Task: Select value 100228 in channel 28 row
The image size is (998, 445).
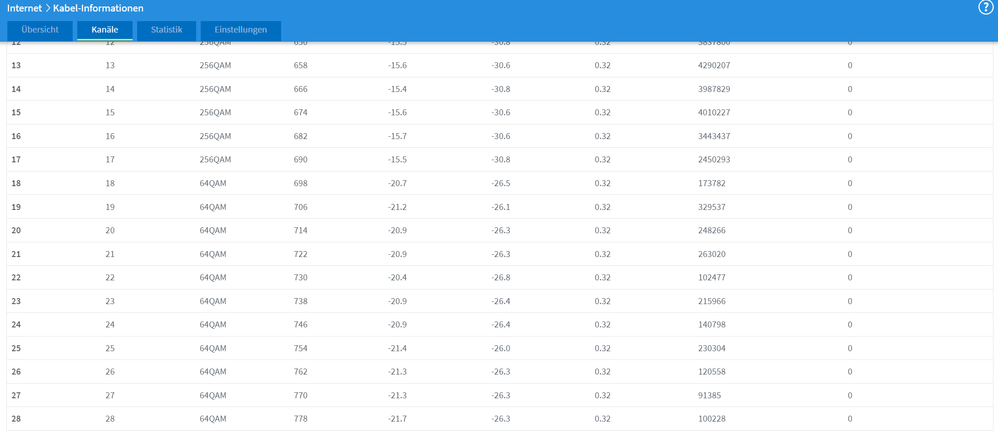Action: 712,419
